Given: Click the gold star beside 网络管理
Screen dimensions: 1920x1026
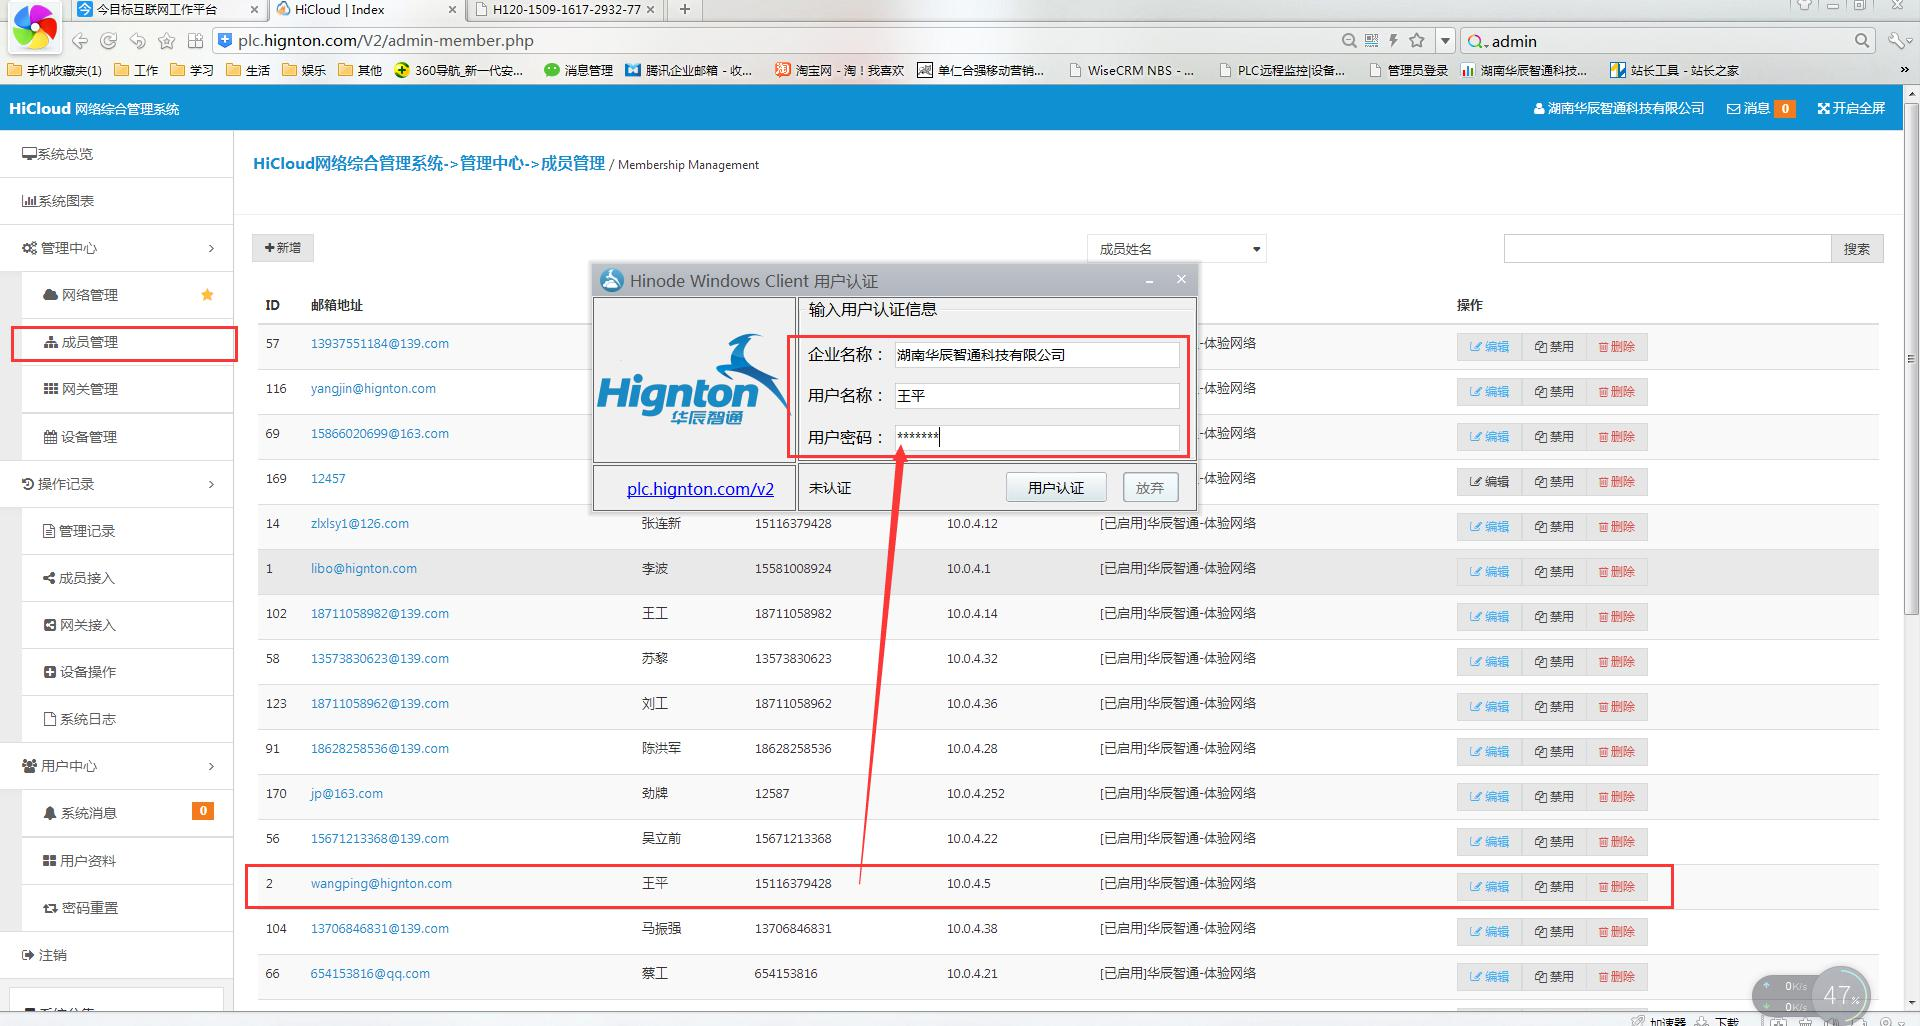Looking at the screenshot, I should (207, 295).
